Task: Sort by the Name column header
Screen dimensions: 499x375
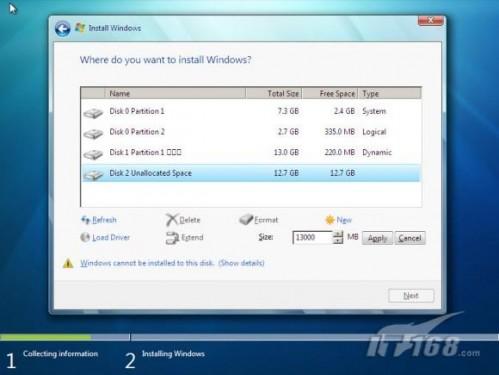Action: [x=175, y=94]
